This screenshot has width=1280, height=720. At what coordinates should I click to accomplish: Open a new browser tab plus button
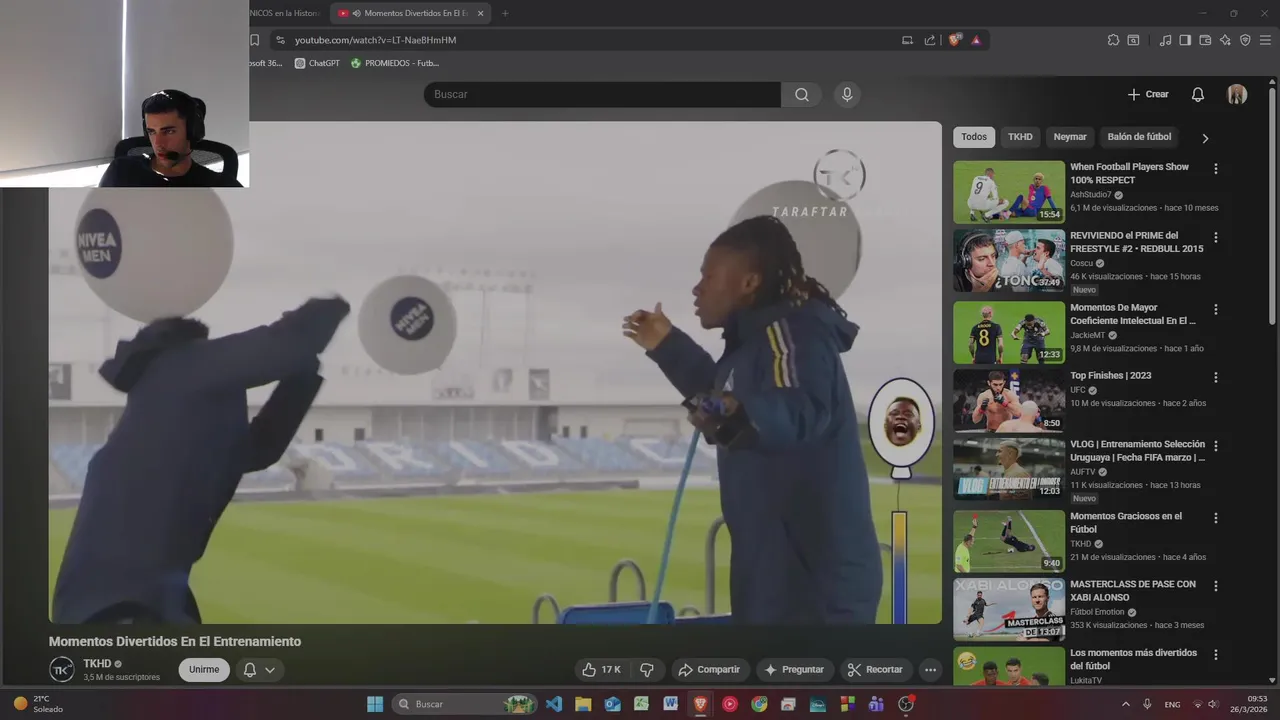pyautogui.click(x=505, y=13)
